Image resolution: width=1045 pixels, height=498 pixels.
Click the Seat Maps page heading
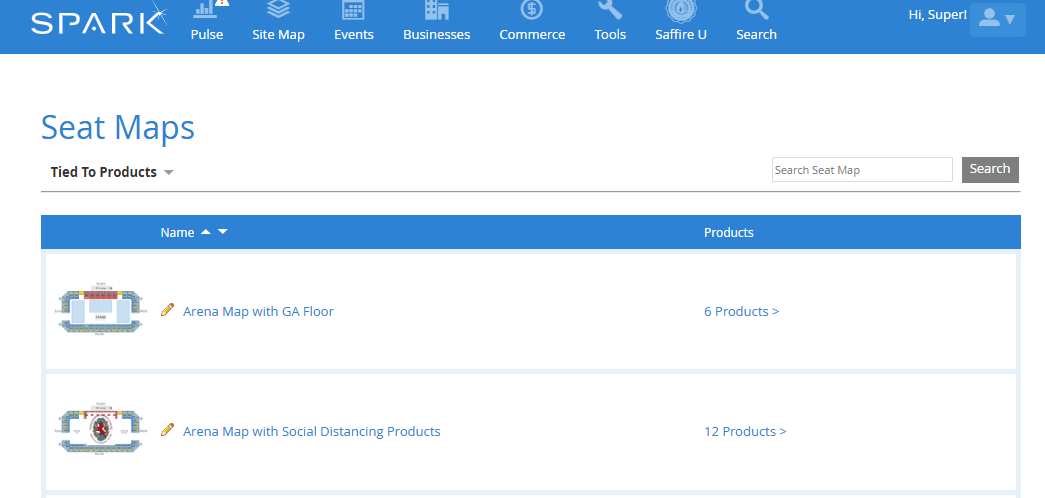118,127
